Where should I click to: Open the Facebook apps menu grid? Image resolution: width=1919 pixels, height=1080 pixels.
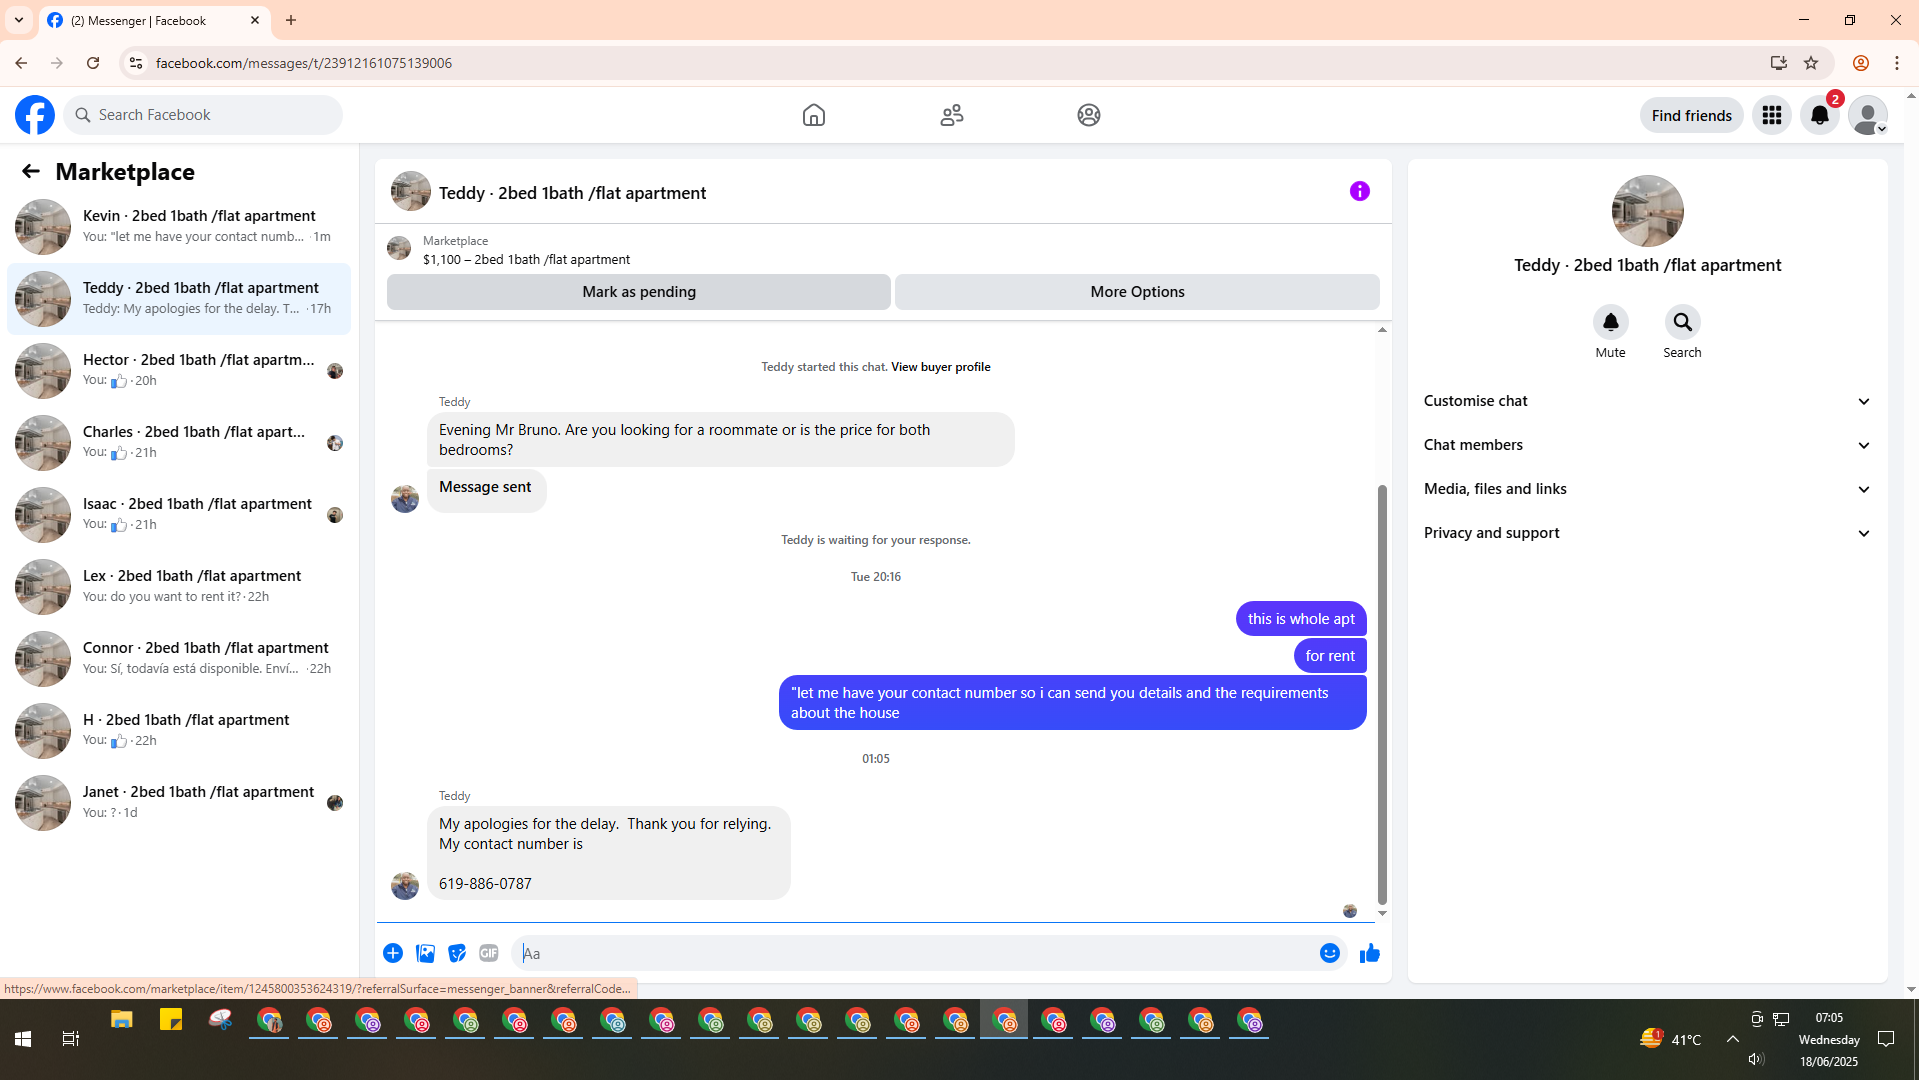coord(1772,115)
